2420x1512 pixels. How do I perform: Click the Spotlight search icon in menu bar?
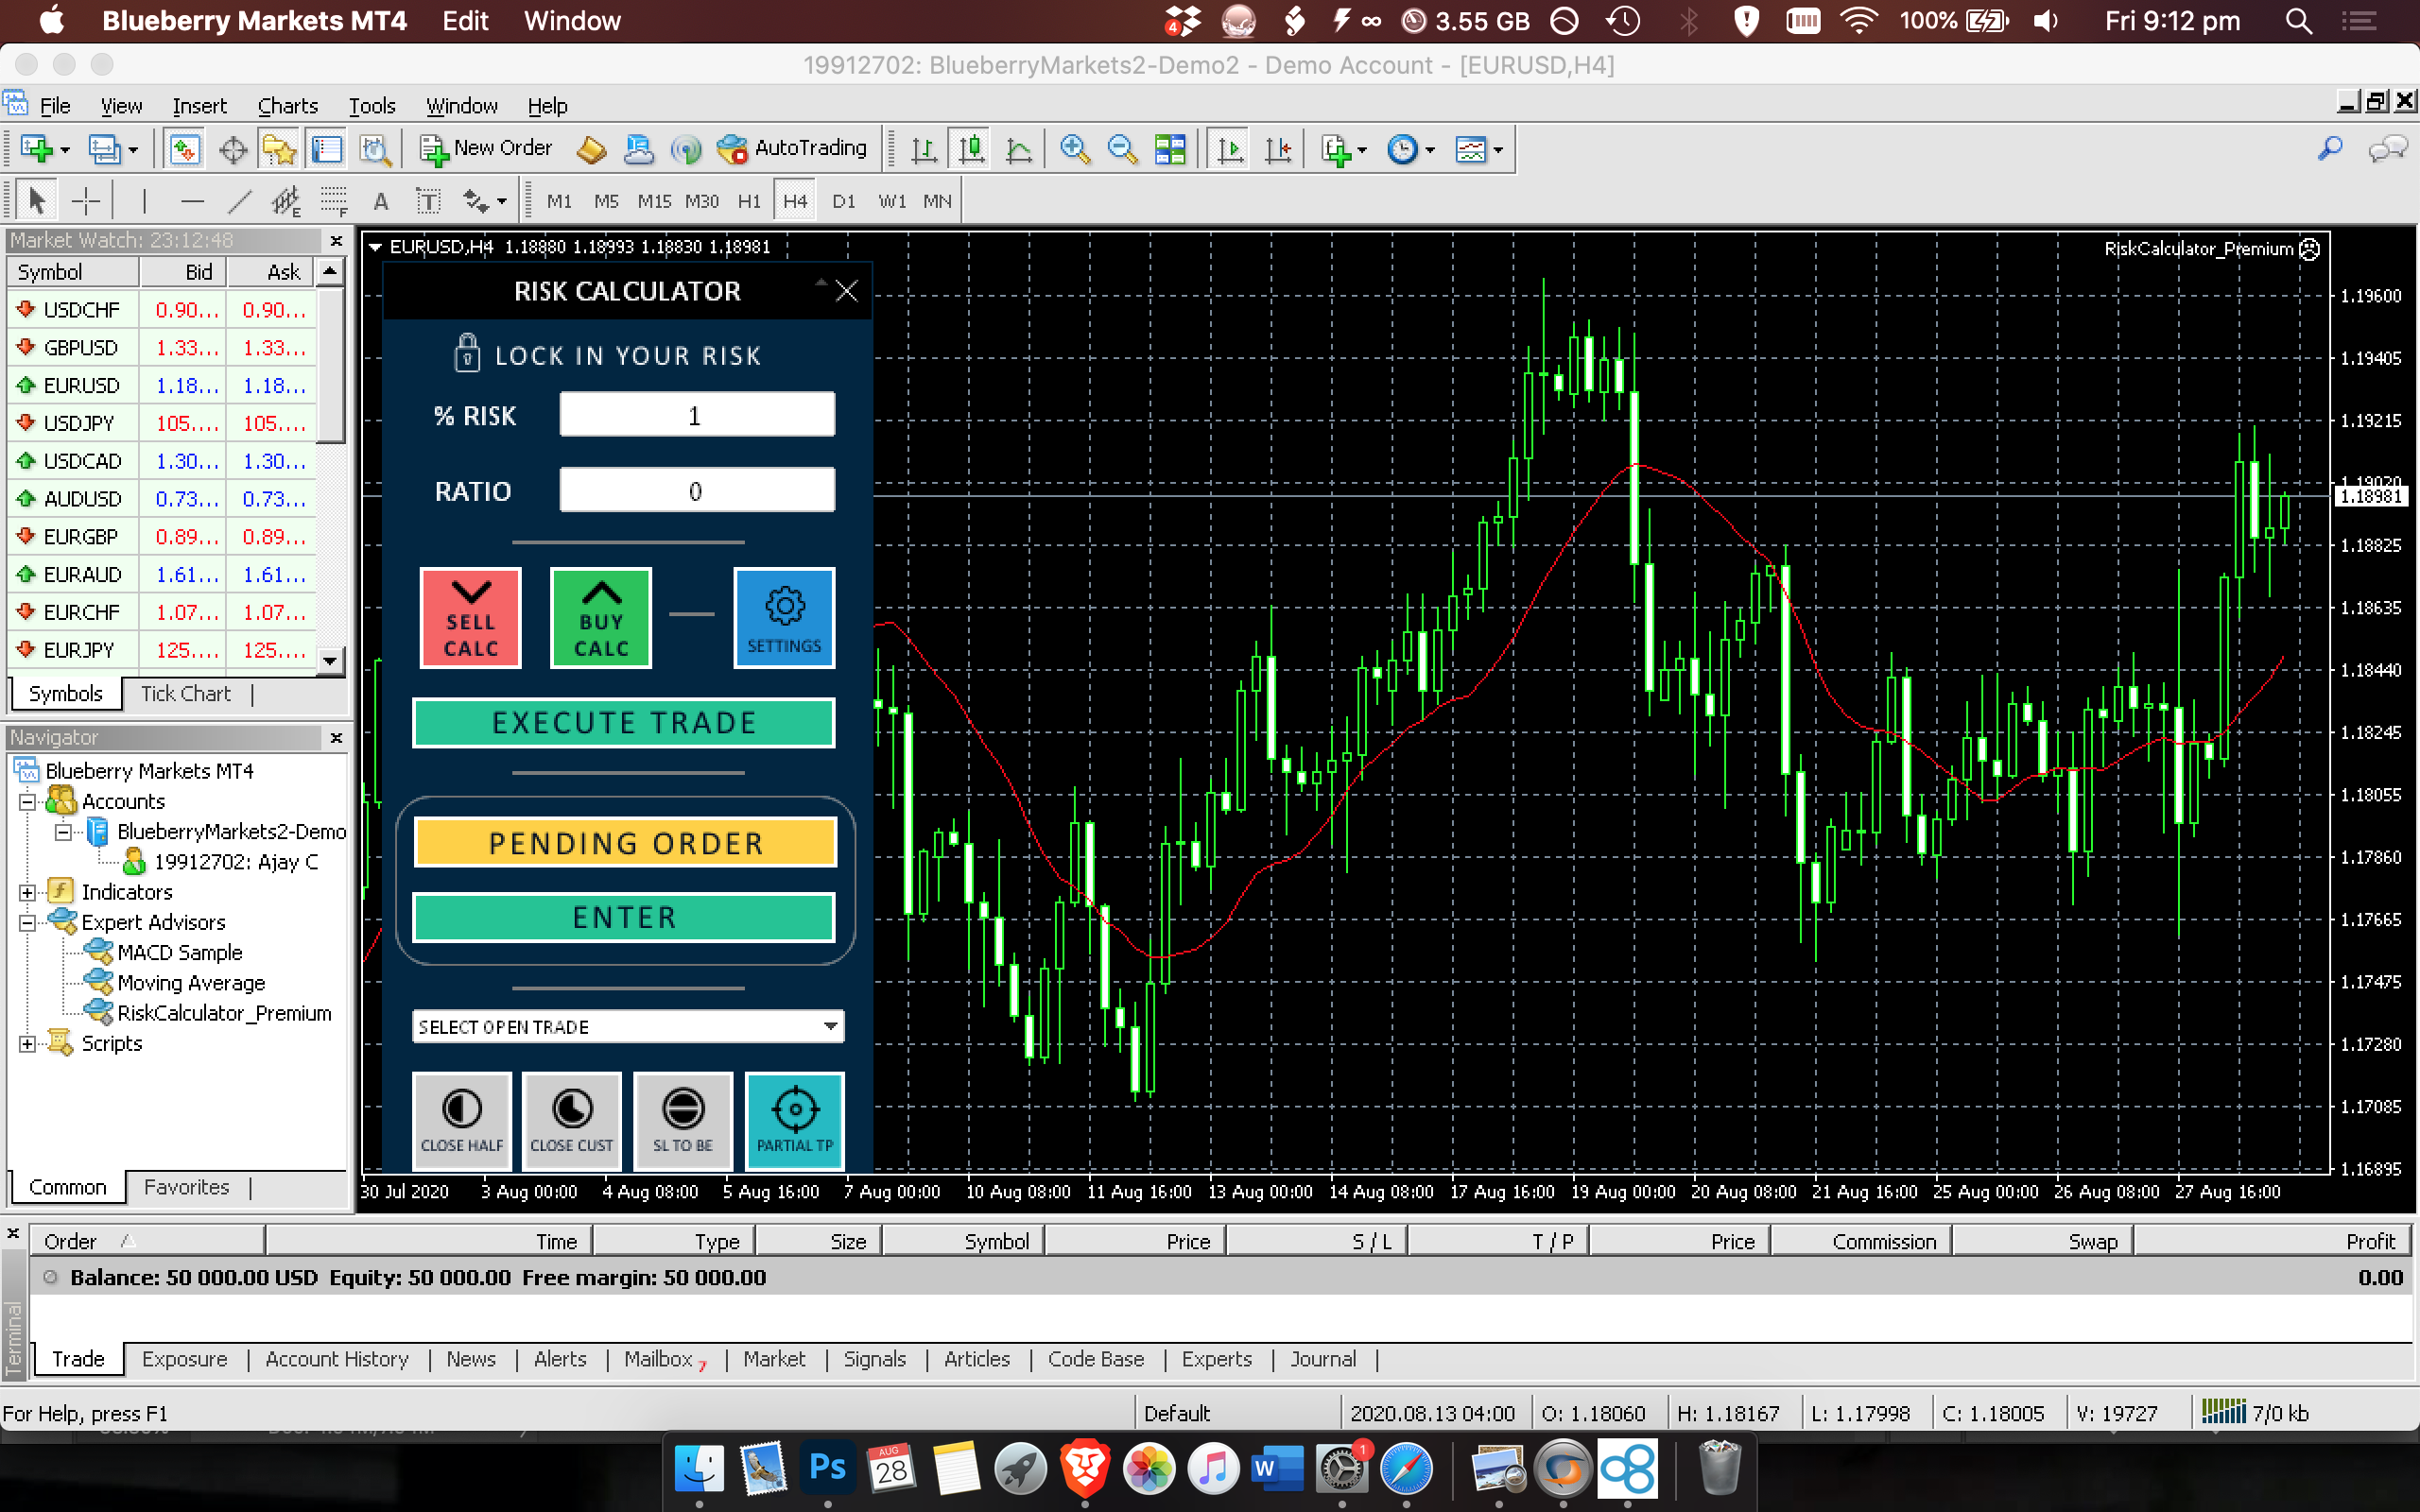[2297, 21]
